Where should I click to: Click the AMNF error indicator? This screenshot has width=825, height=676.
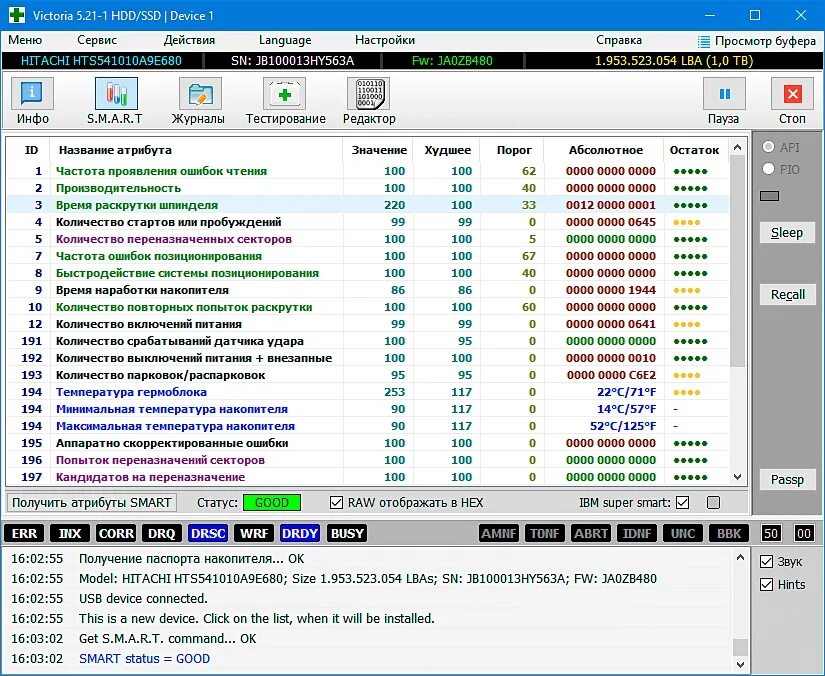tap(499, 533)
